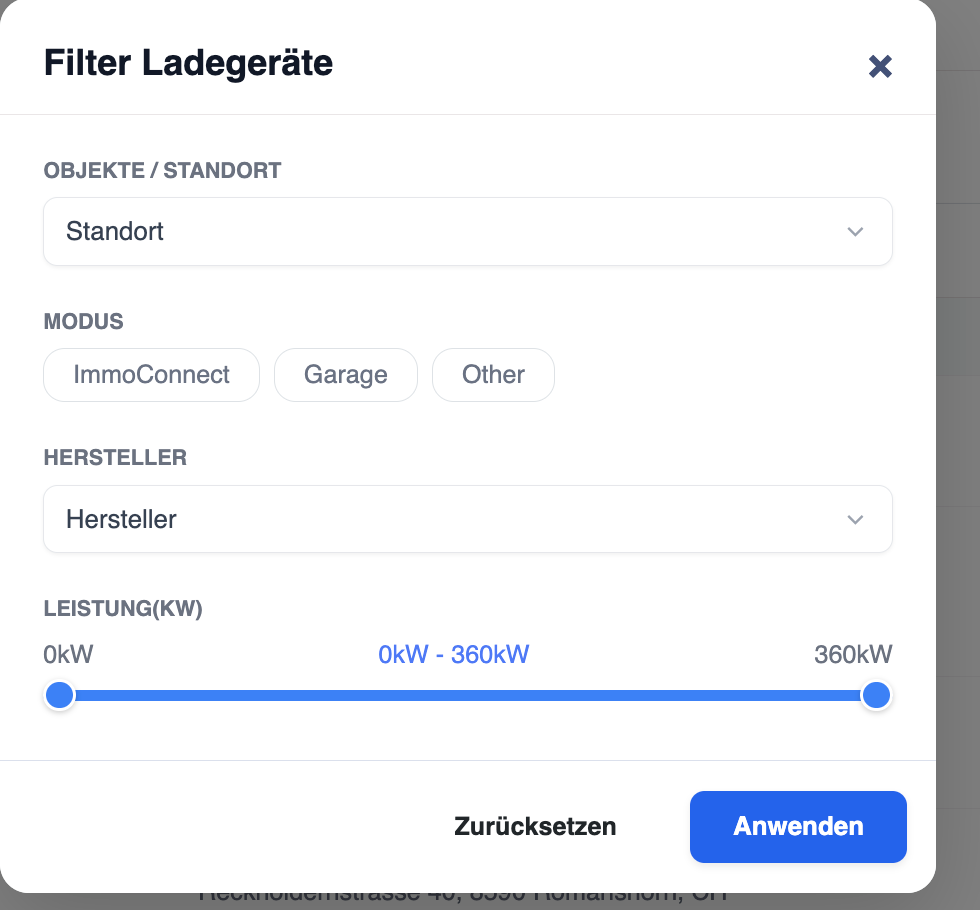The width and height of the screenshot is (980, 910).
Task: Toggle the Other mode chip
Action: [x=493, y=375]
